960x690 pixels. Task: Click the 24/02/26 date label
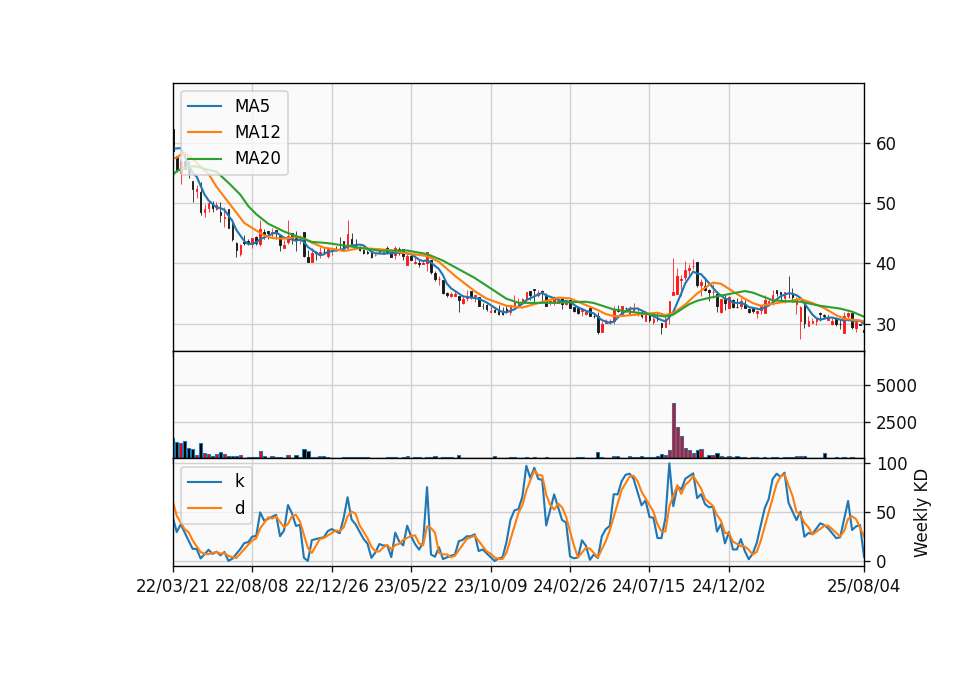point(570,586)
